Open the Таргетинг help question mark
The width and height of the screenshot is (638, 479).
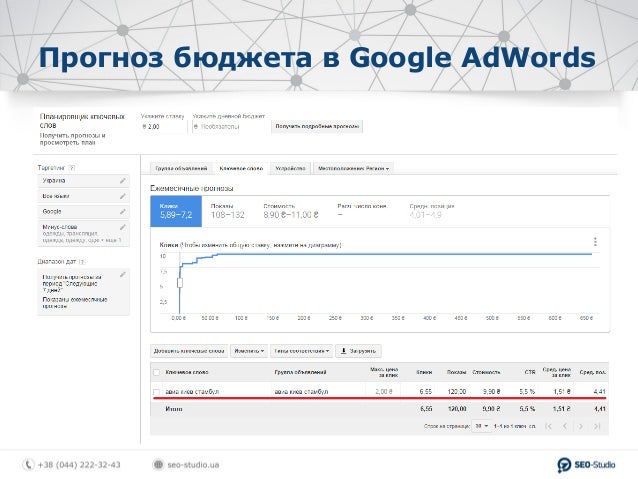72,168
